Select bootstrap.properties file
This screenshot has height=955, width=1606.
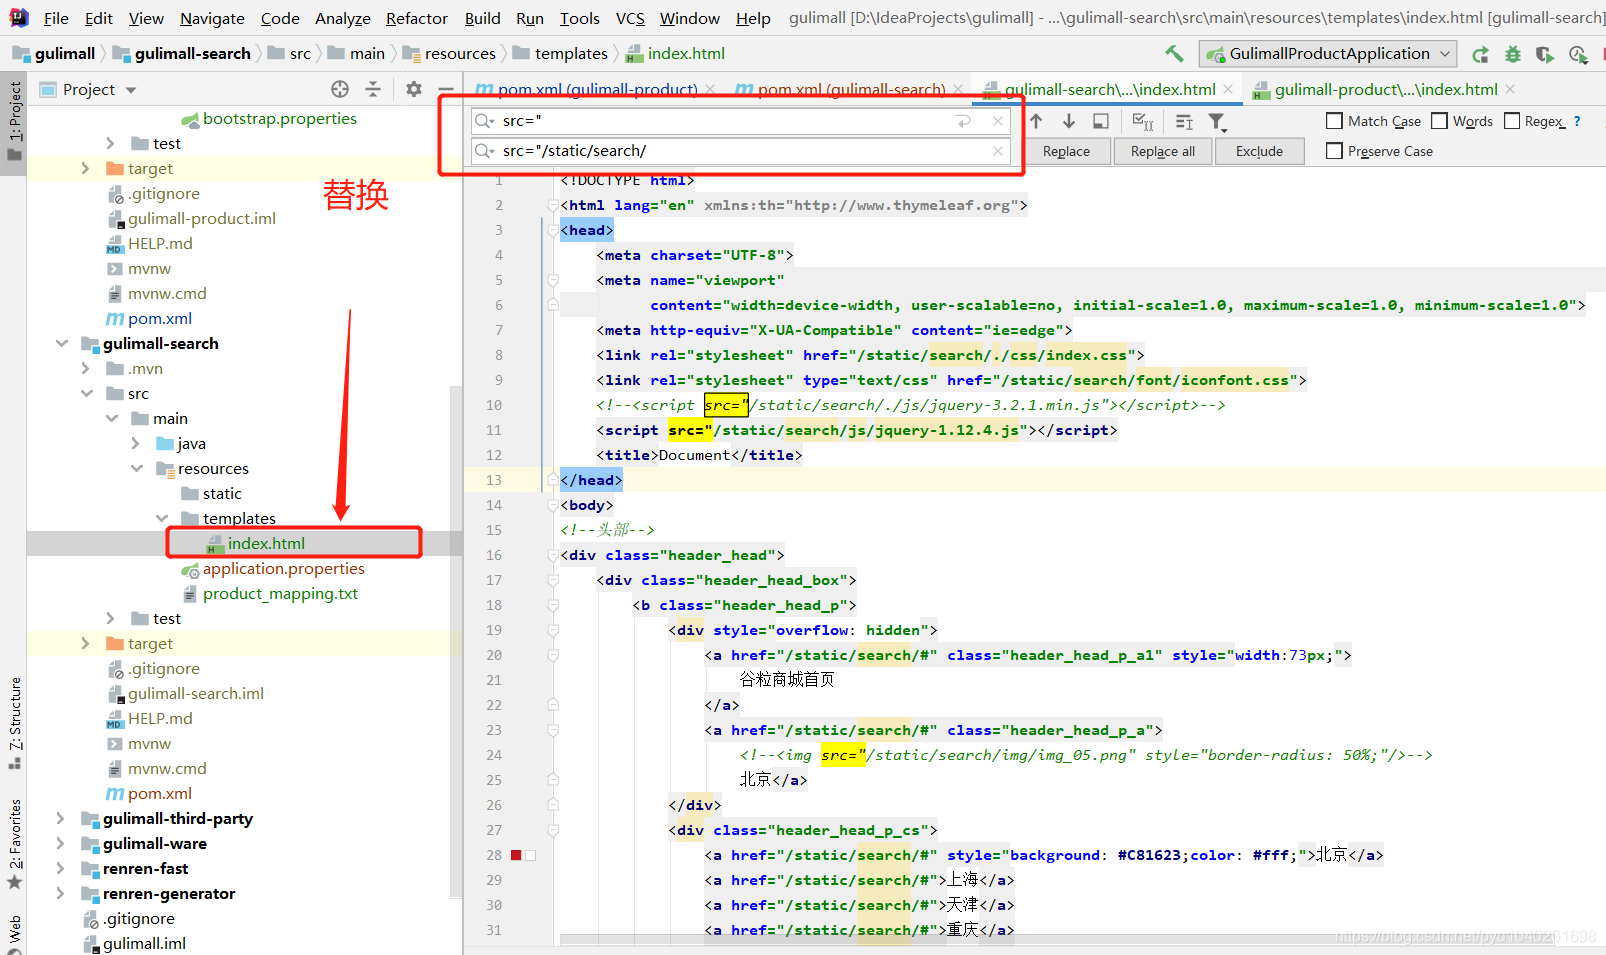click(x=280, y=118)
